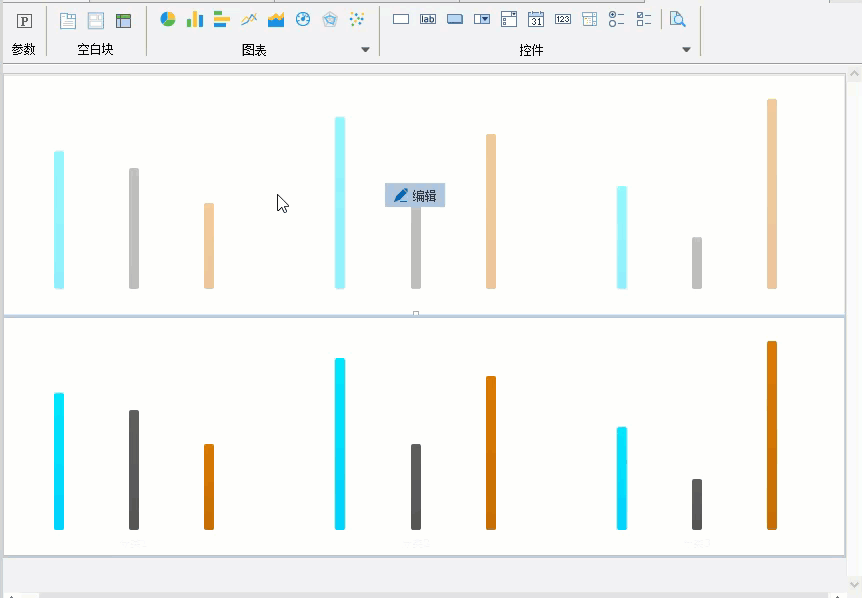The height and width of the screenshot is (598, 862).
Task: Click the 控件 section label
Action: pos(531,51)
